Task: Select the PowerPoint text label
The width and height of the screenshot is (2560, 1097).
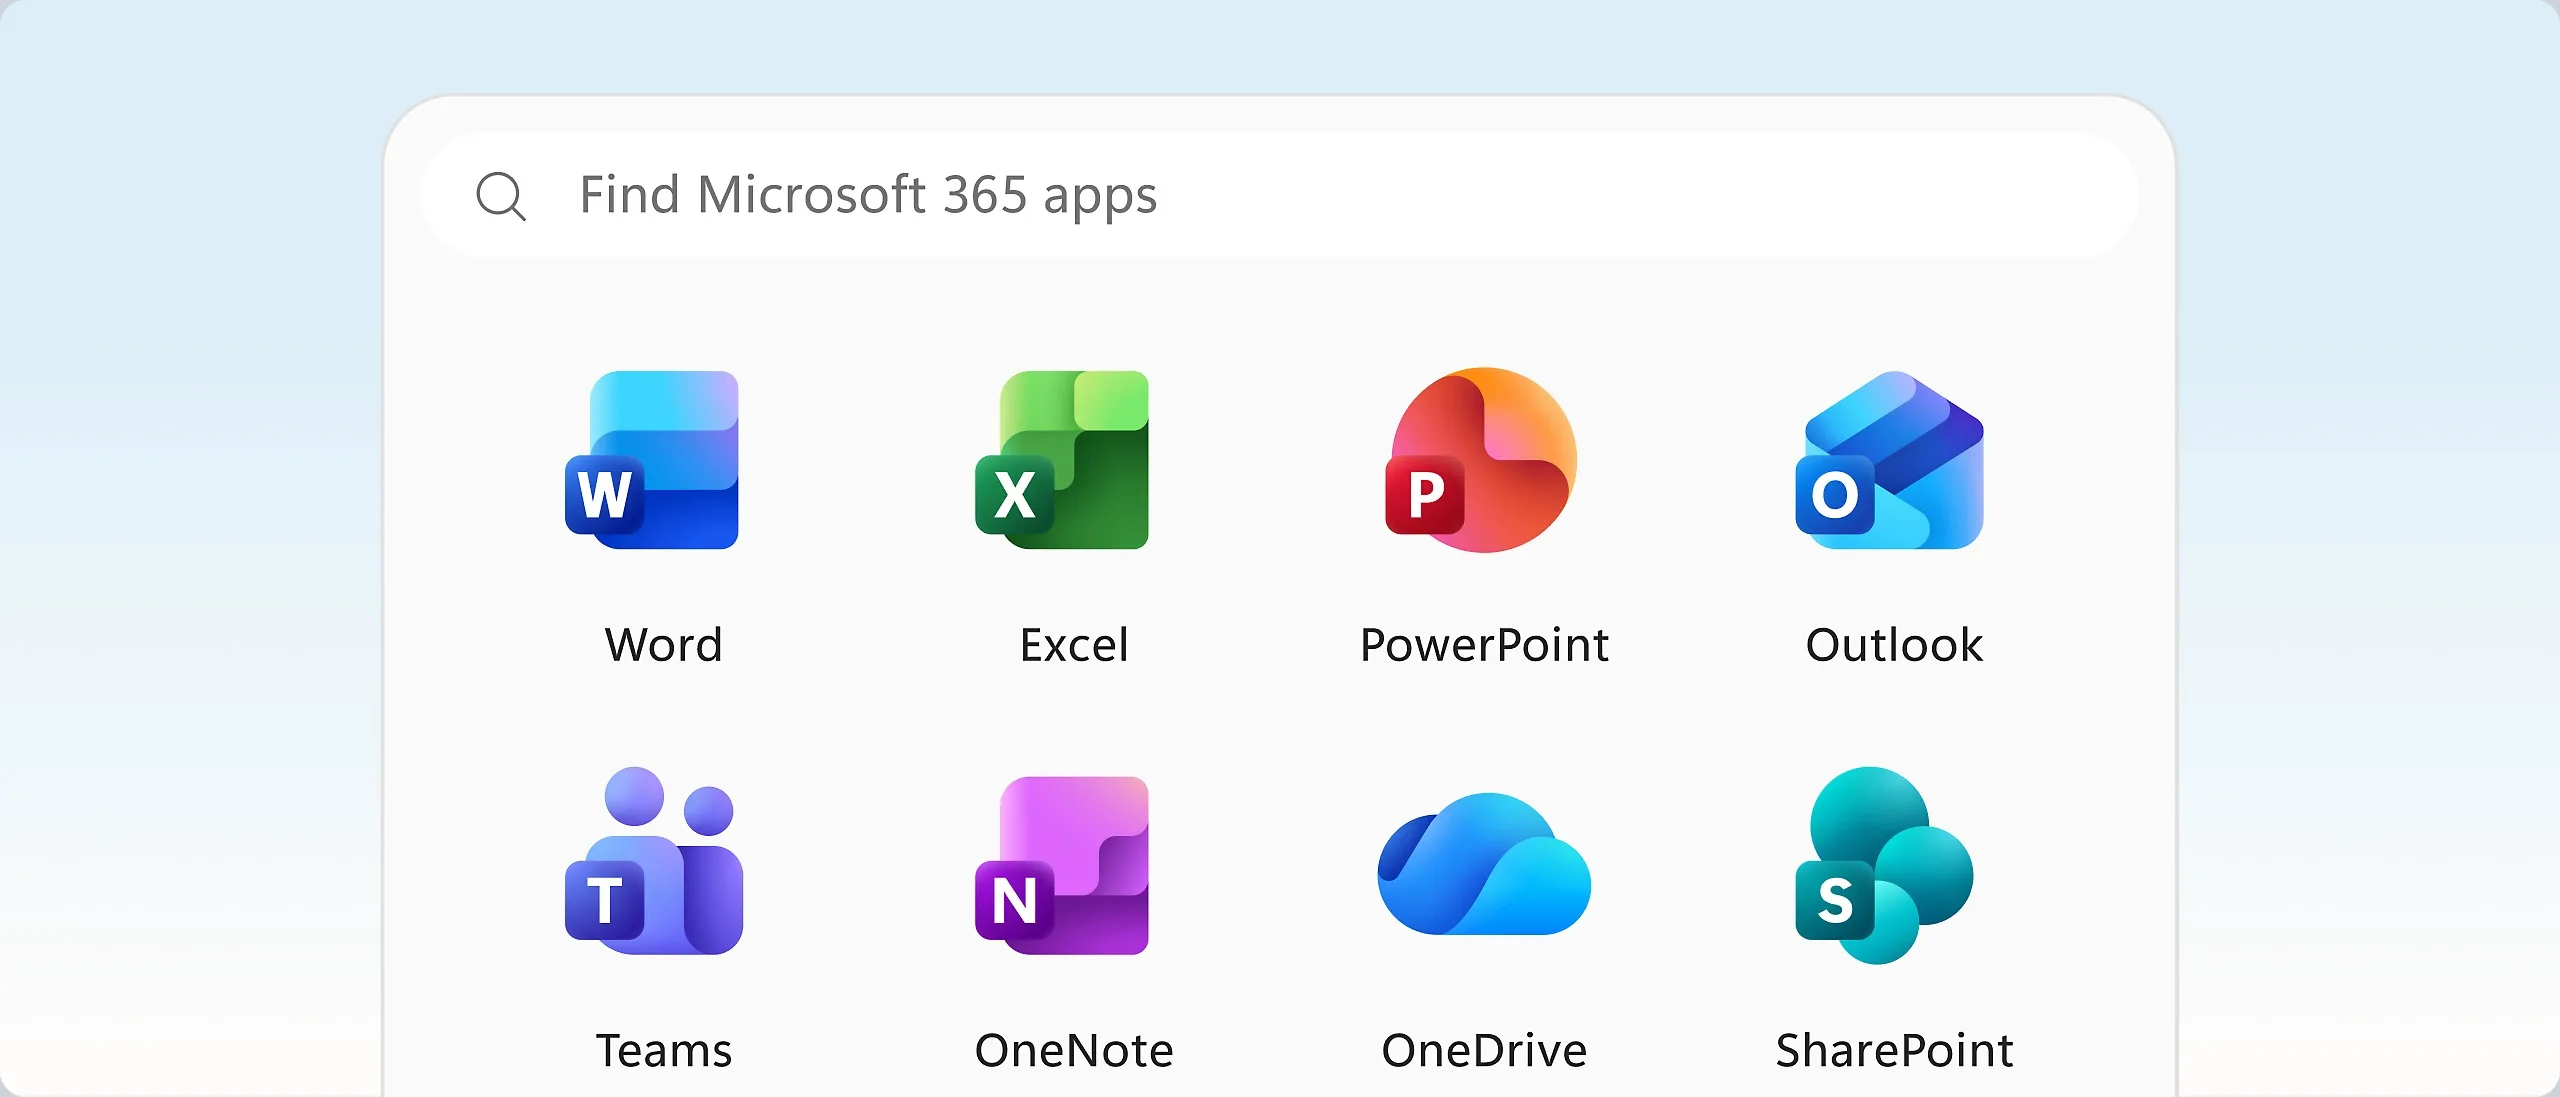Action: [x=1484, y=645]
